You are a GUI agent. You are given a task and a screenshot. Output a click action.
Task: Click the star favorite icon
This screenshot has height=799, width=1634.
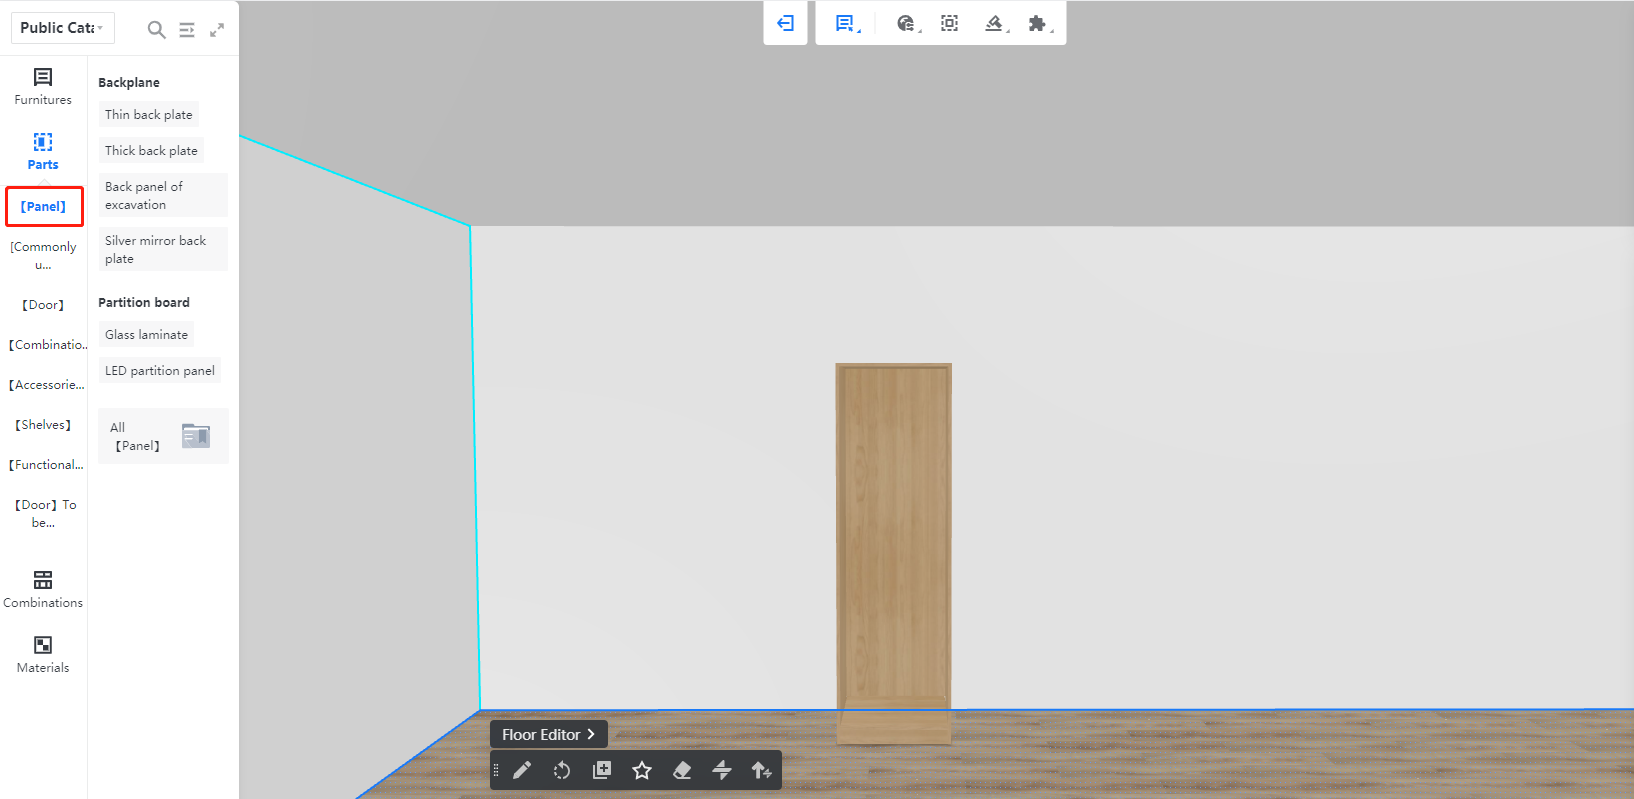[x=642, y=770]
